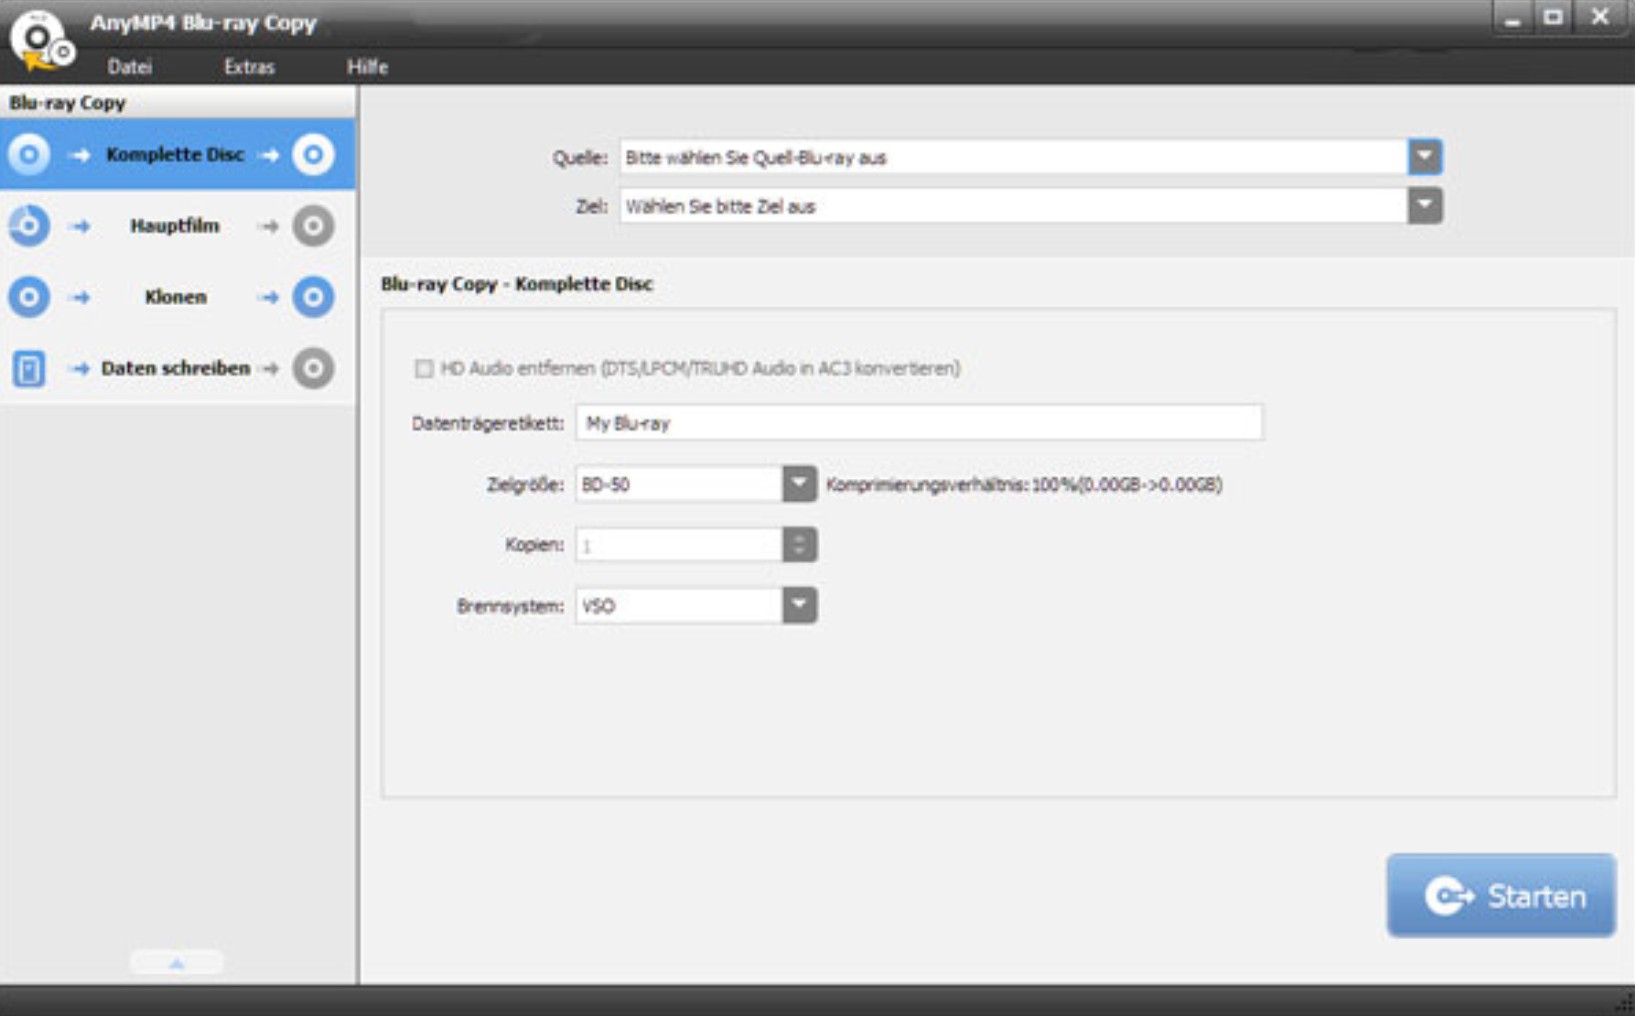The image size is (1635, 1016).
Task: Click the Quelle source selection field
Action: pos(1013,157)
